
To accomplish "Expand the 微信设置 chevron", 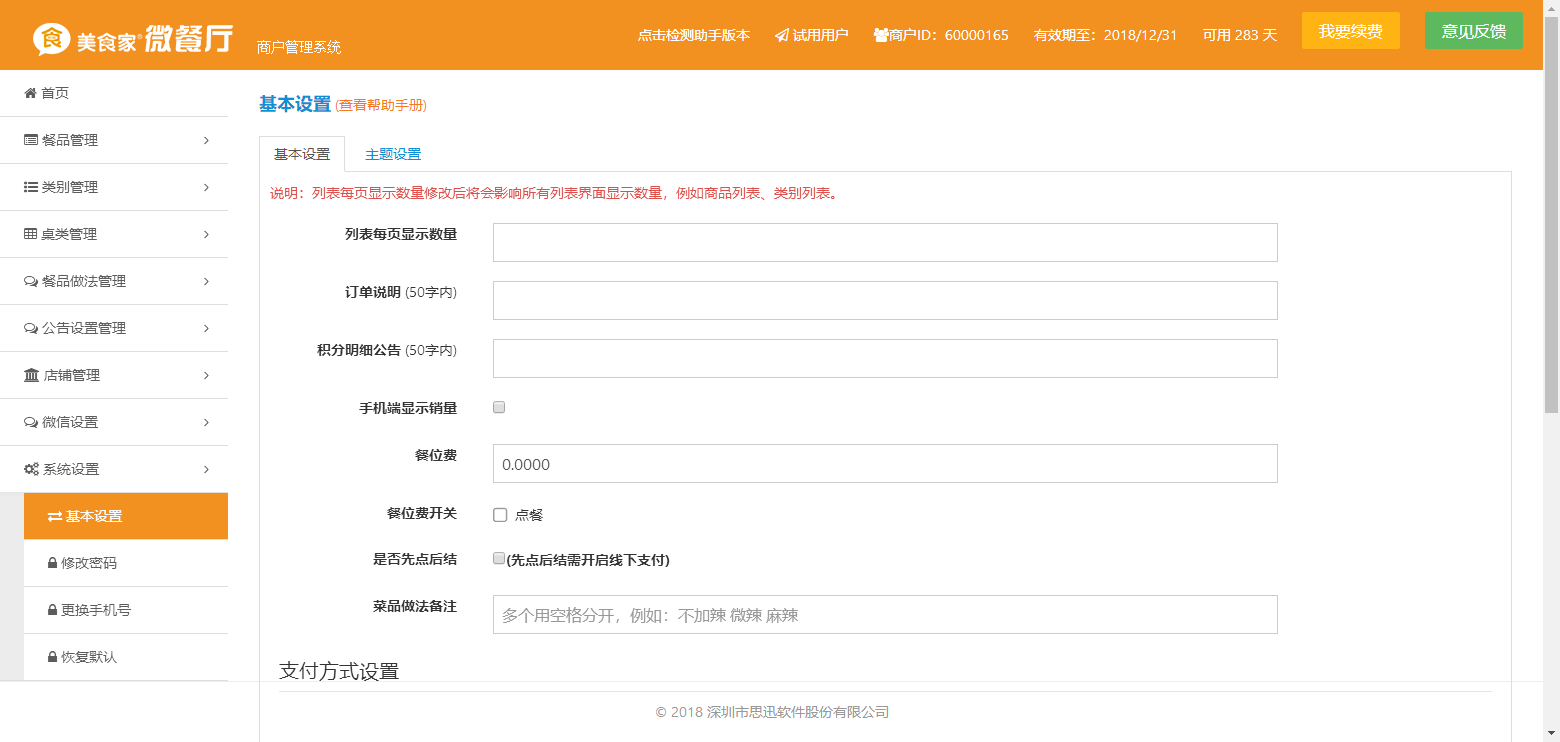I will click(x=206, y=422).
